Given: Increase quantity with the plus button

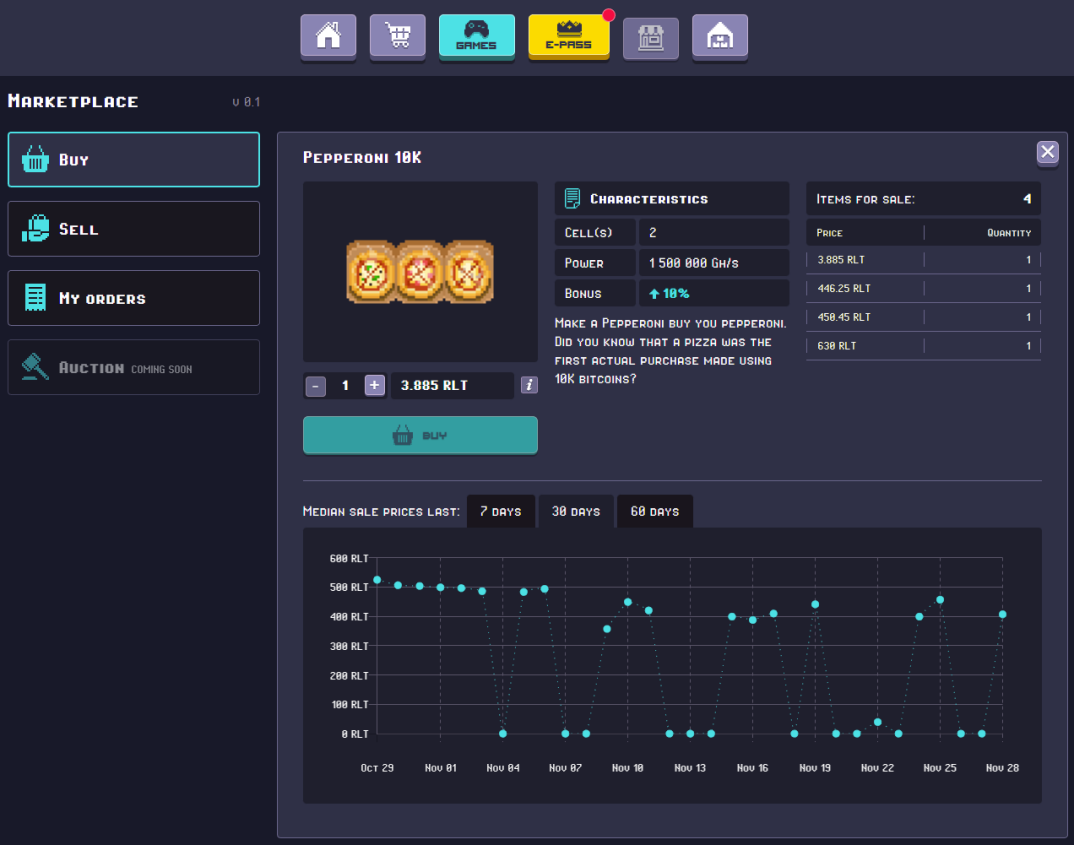Looking at the screenshot, I should click(374, 385).
